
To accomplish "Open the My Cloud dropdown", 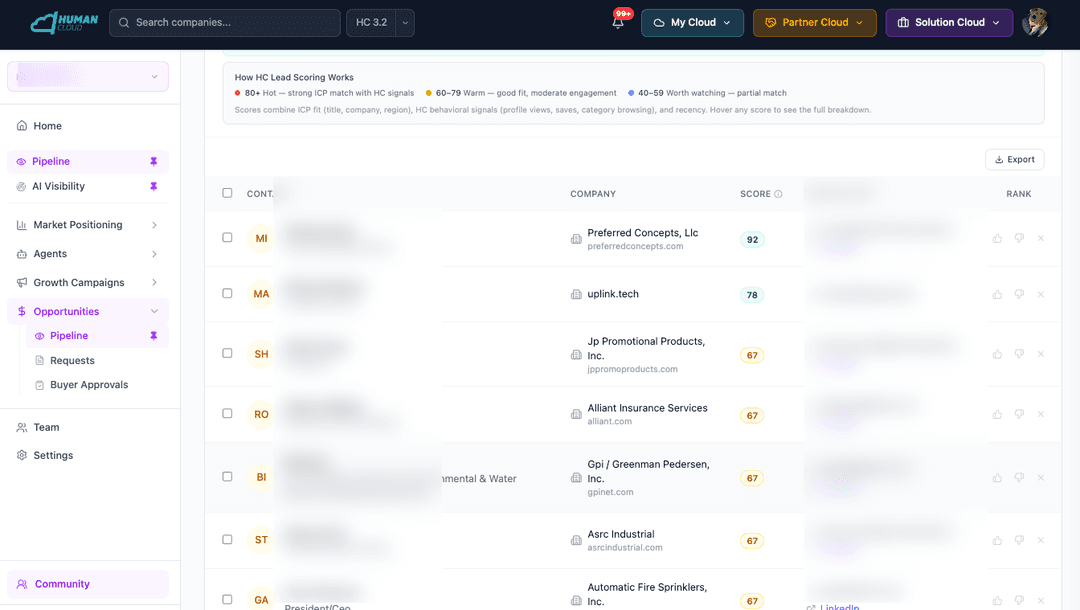I will 692,23.
